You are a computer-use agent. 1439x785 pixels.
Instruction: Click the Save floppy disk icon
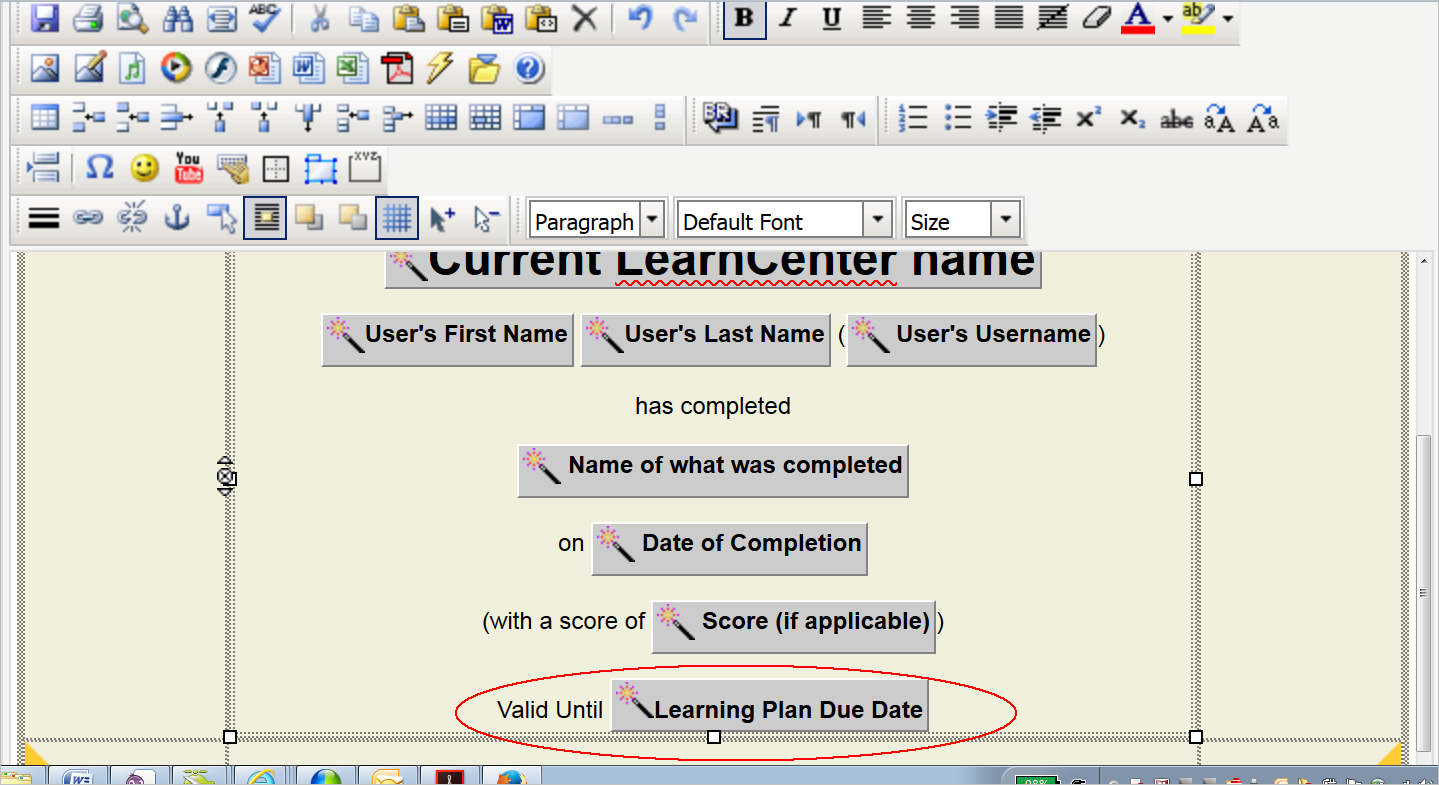pyautogui.click(x=43, y=17)
